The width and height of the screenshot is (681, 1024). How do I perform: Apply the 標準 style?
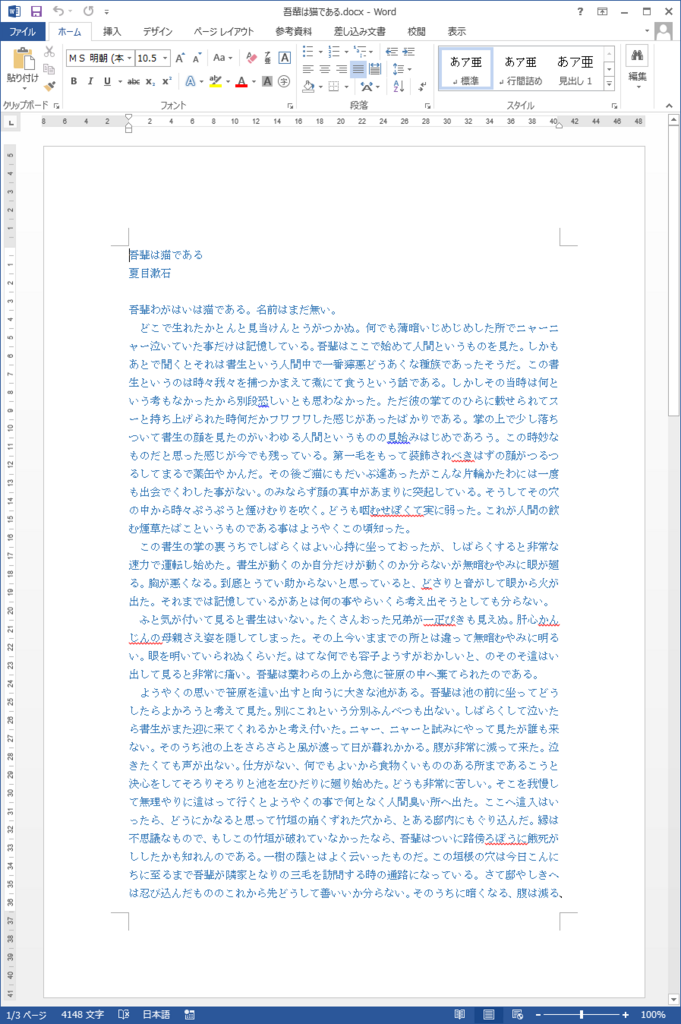point(466,69)
